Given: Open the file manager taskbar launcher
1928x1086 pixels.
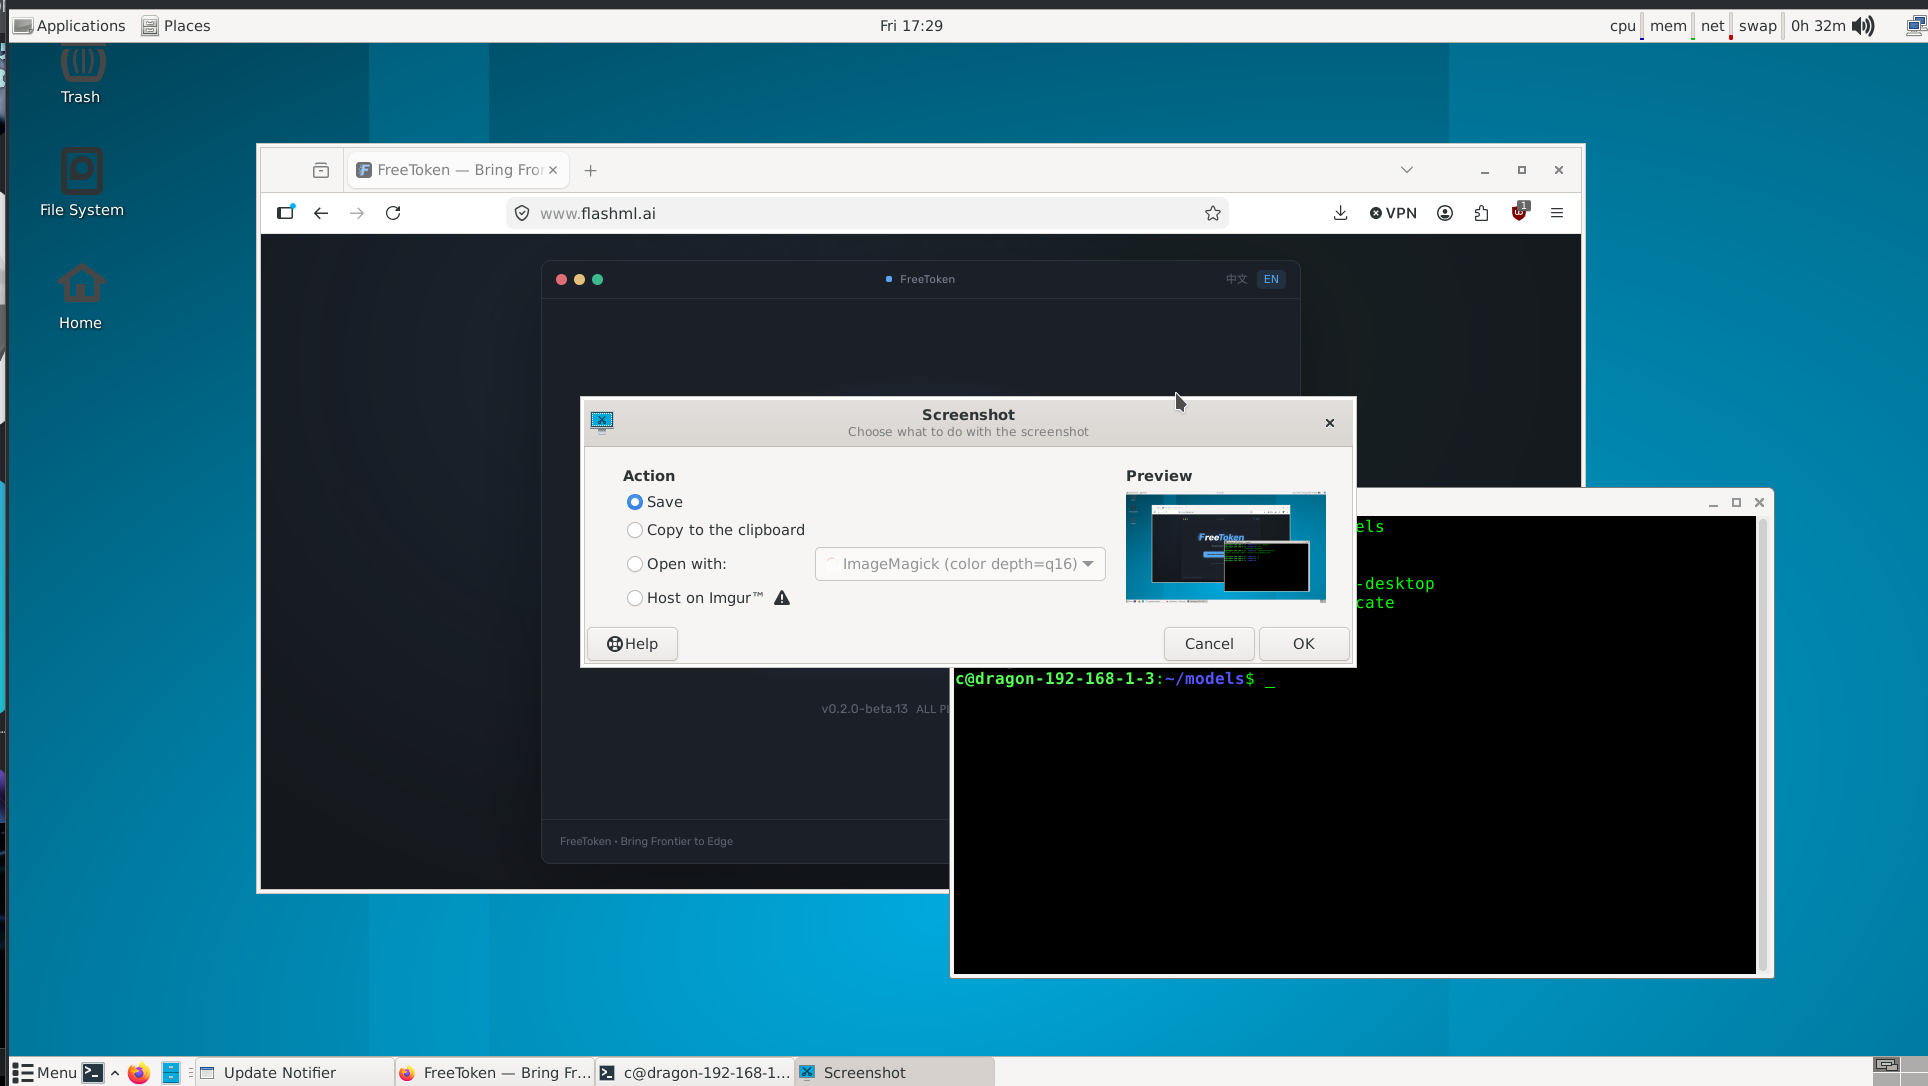Looking at the screenshot, I should 171,1073.
